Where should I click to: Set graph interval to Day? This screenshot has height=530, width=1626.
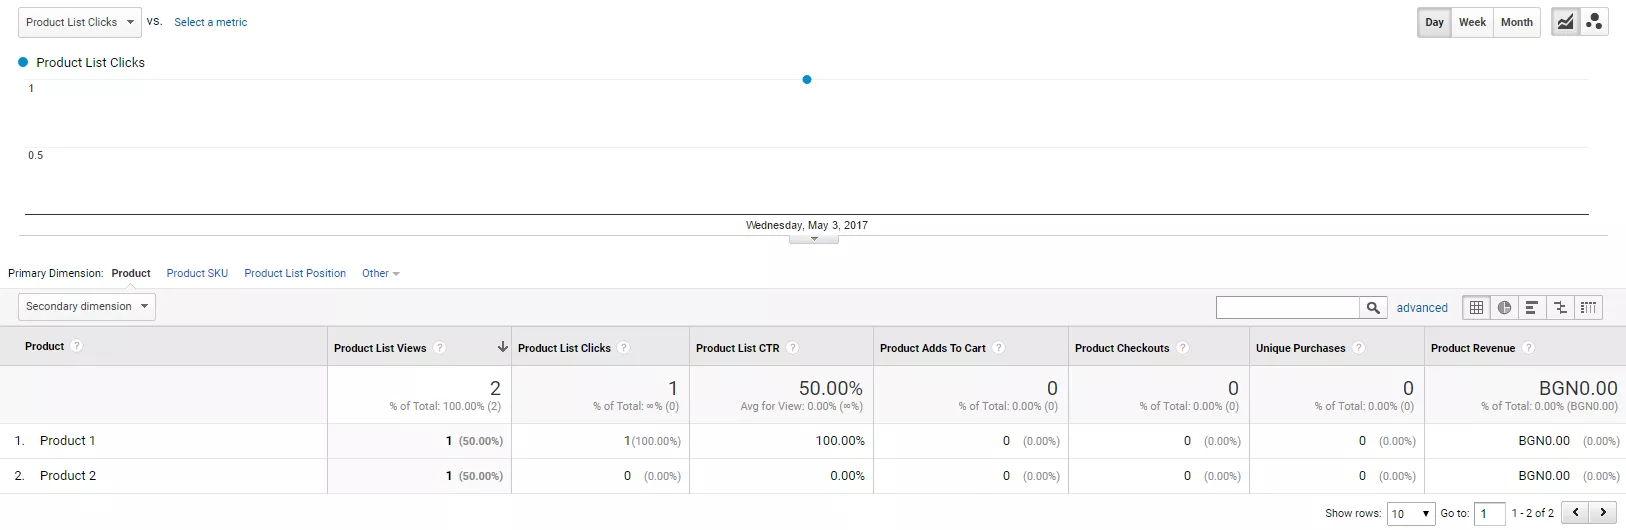(1434, 22)
